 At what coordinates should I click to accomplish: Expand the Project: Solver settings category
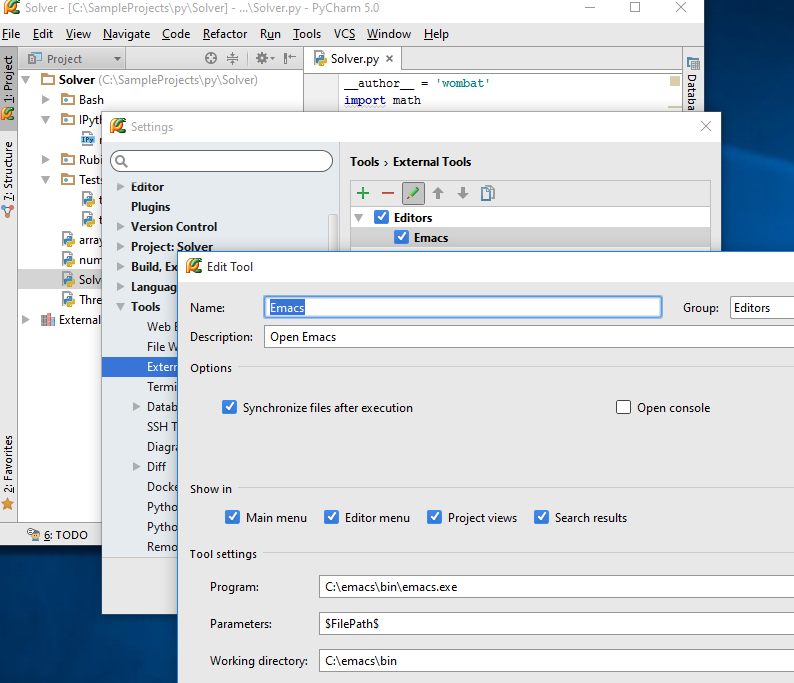(121, 247)
